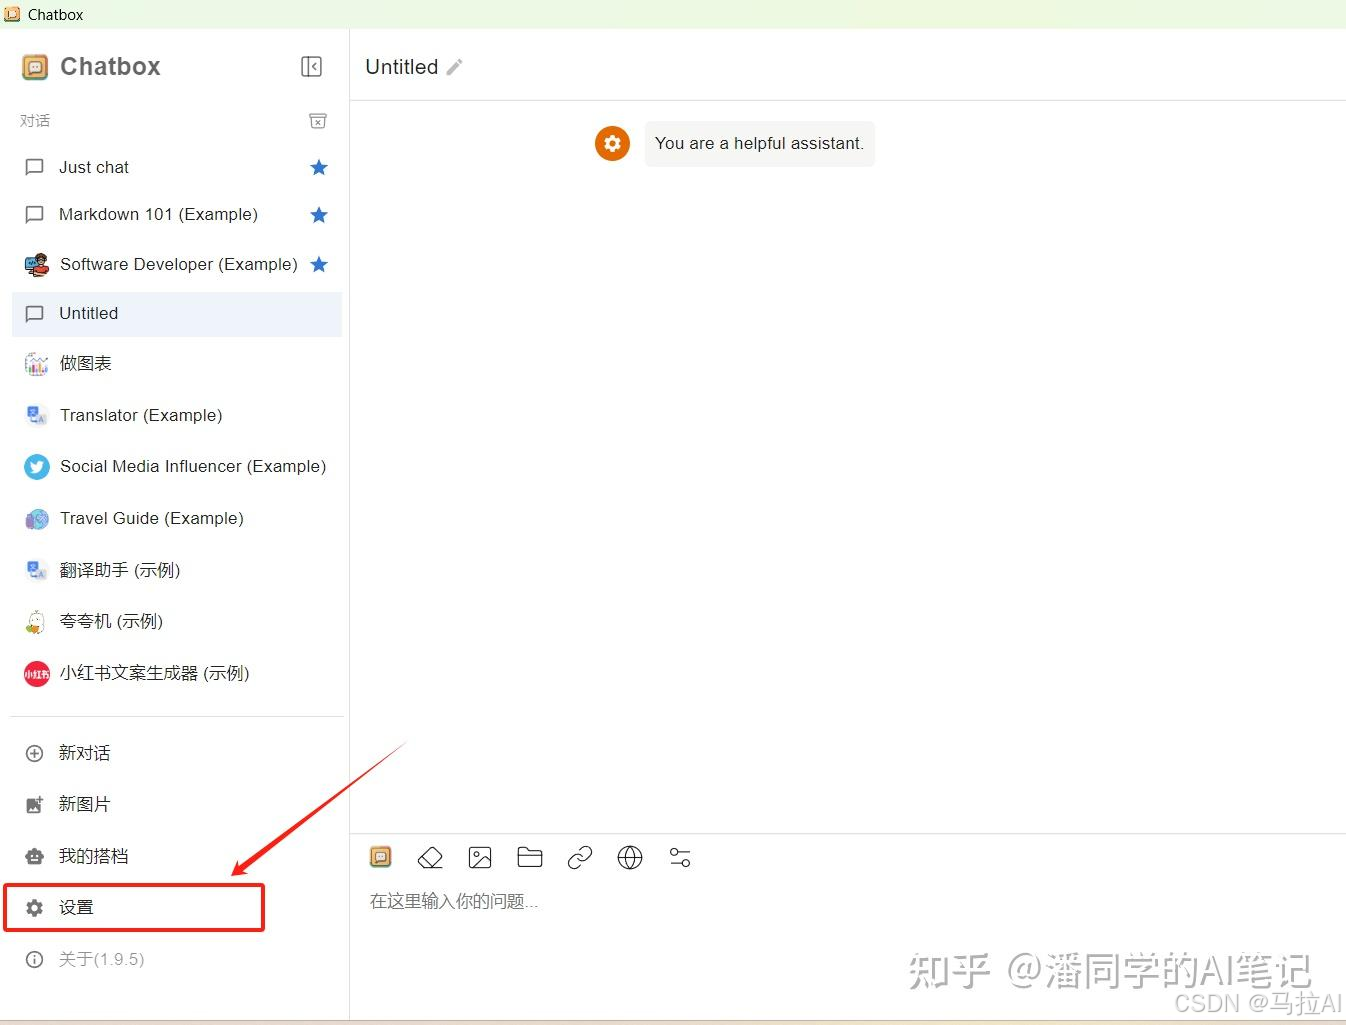Viewport: 1346px width, 1025px height.
Task: Edit session title with pencil icon
Action: coord(454,67)
